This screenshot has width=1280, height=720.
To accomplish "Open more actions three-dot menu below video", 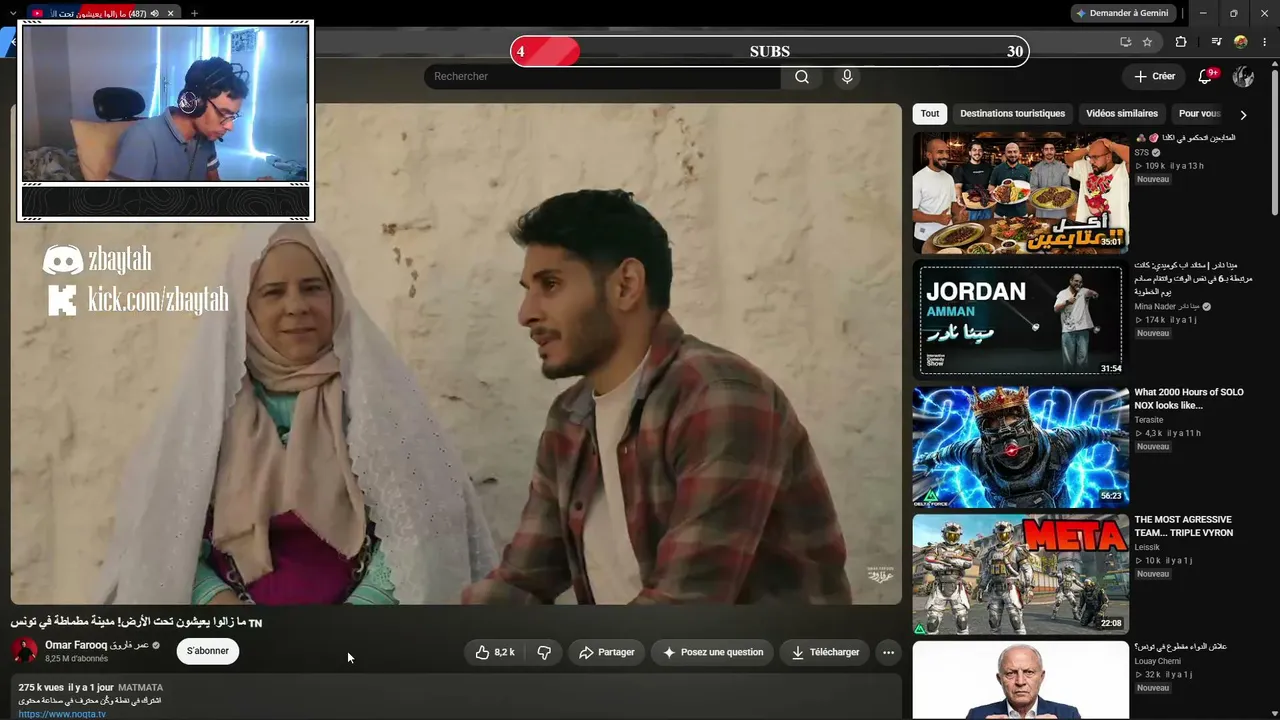I will tap(888, 652).
